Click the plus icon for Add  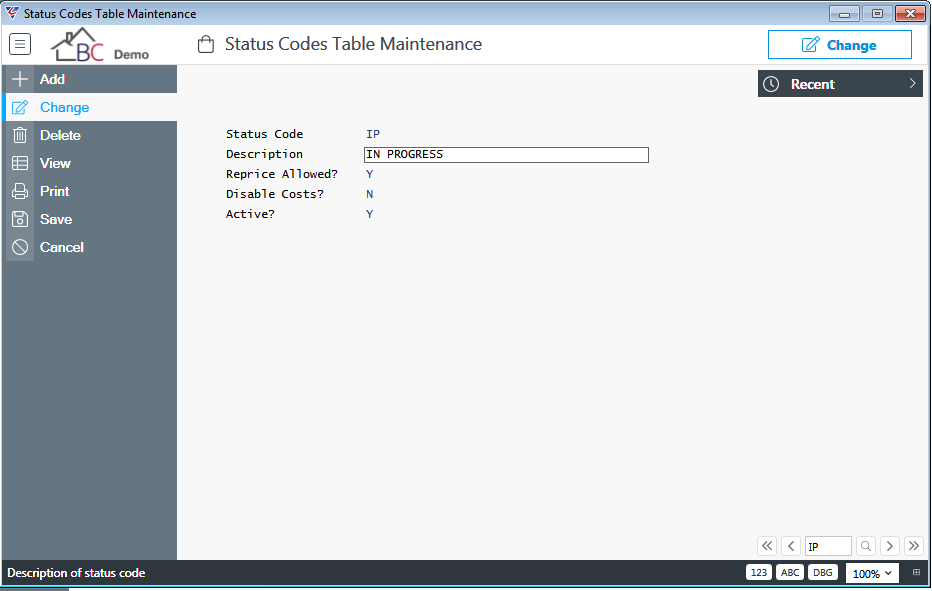click(x=20, y=79)
